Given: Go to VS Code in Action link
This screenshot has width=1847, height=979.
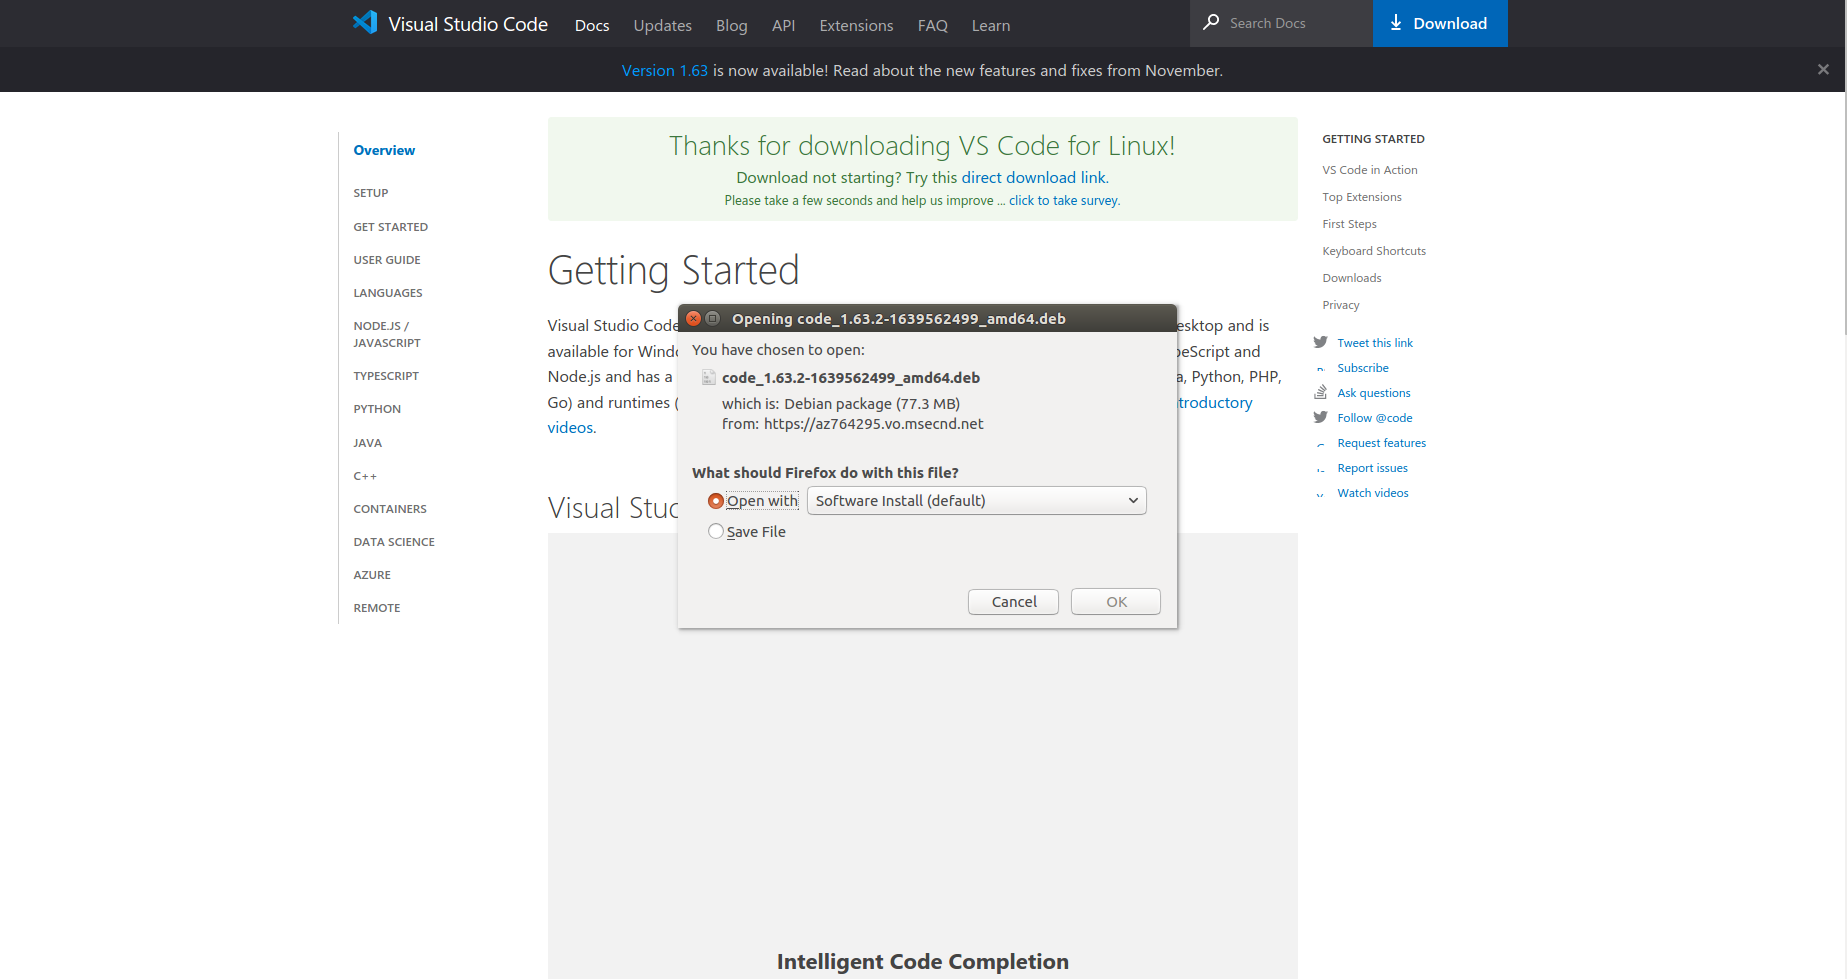Looking at the screenshot, I should [1369, 170].
